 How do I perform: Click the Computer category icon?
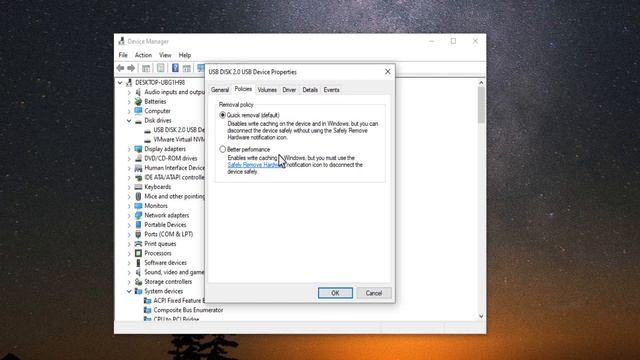click(x=138, y=111)
